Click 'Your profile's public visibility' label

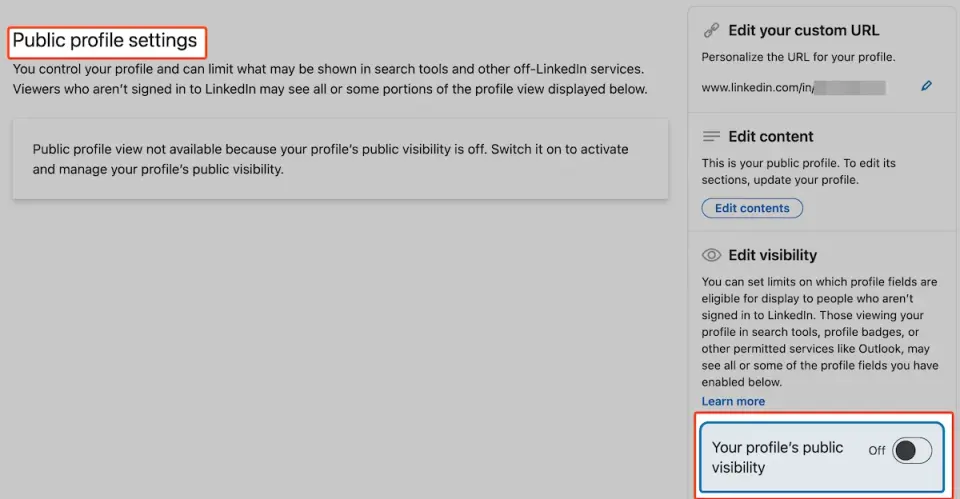coord(777,457)
